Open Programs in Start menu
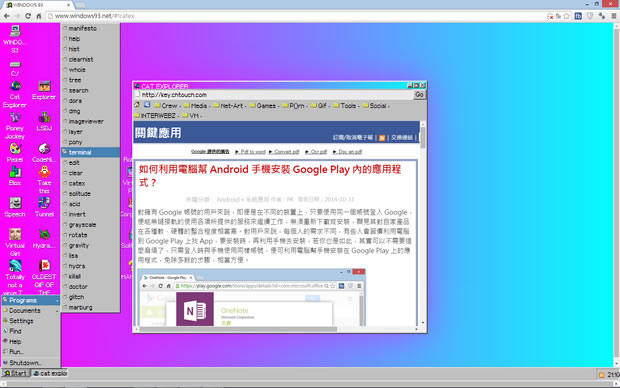 [x=31, y=300]
